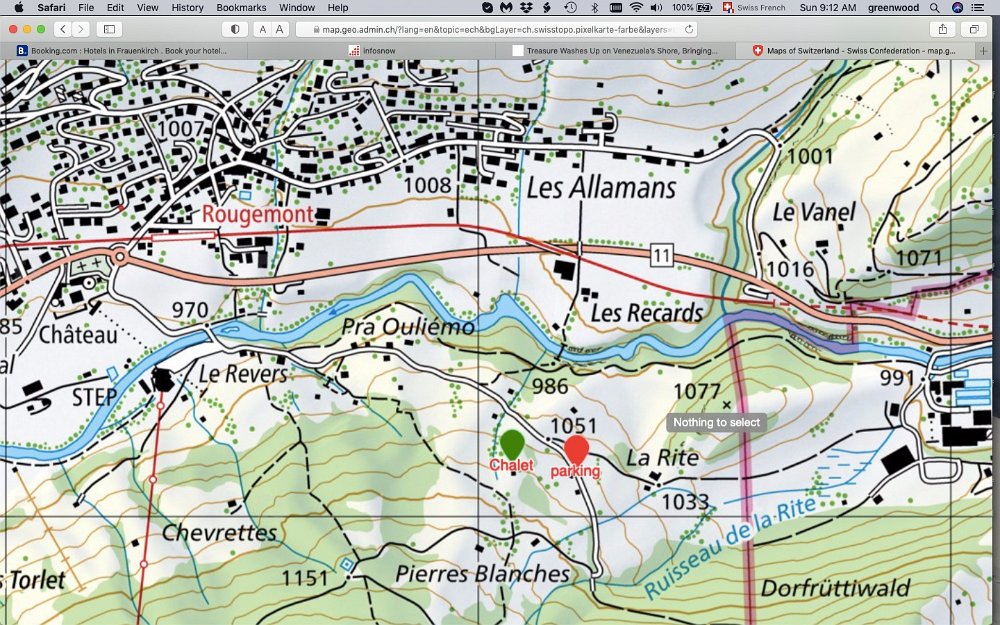Open the Bluetooth menu bar icon
Viewport: 1000px width, 625px height.
(594, 8)
